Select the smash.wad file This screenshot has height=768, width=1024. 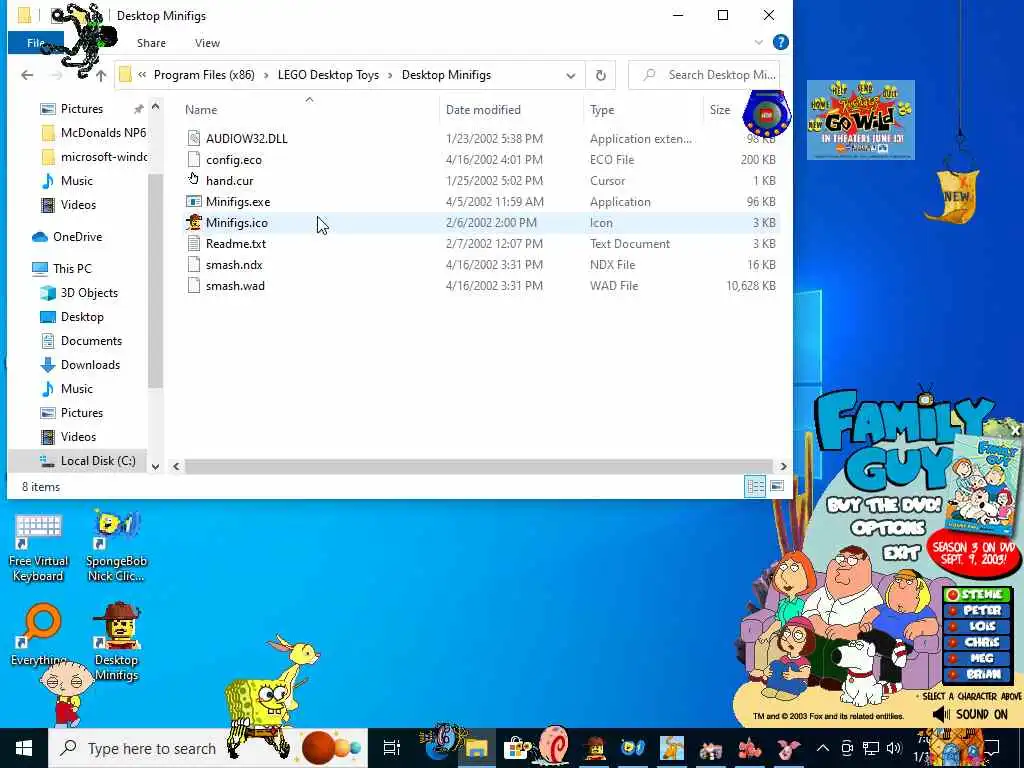tap(235, 285)
